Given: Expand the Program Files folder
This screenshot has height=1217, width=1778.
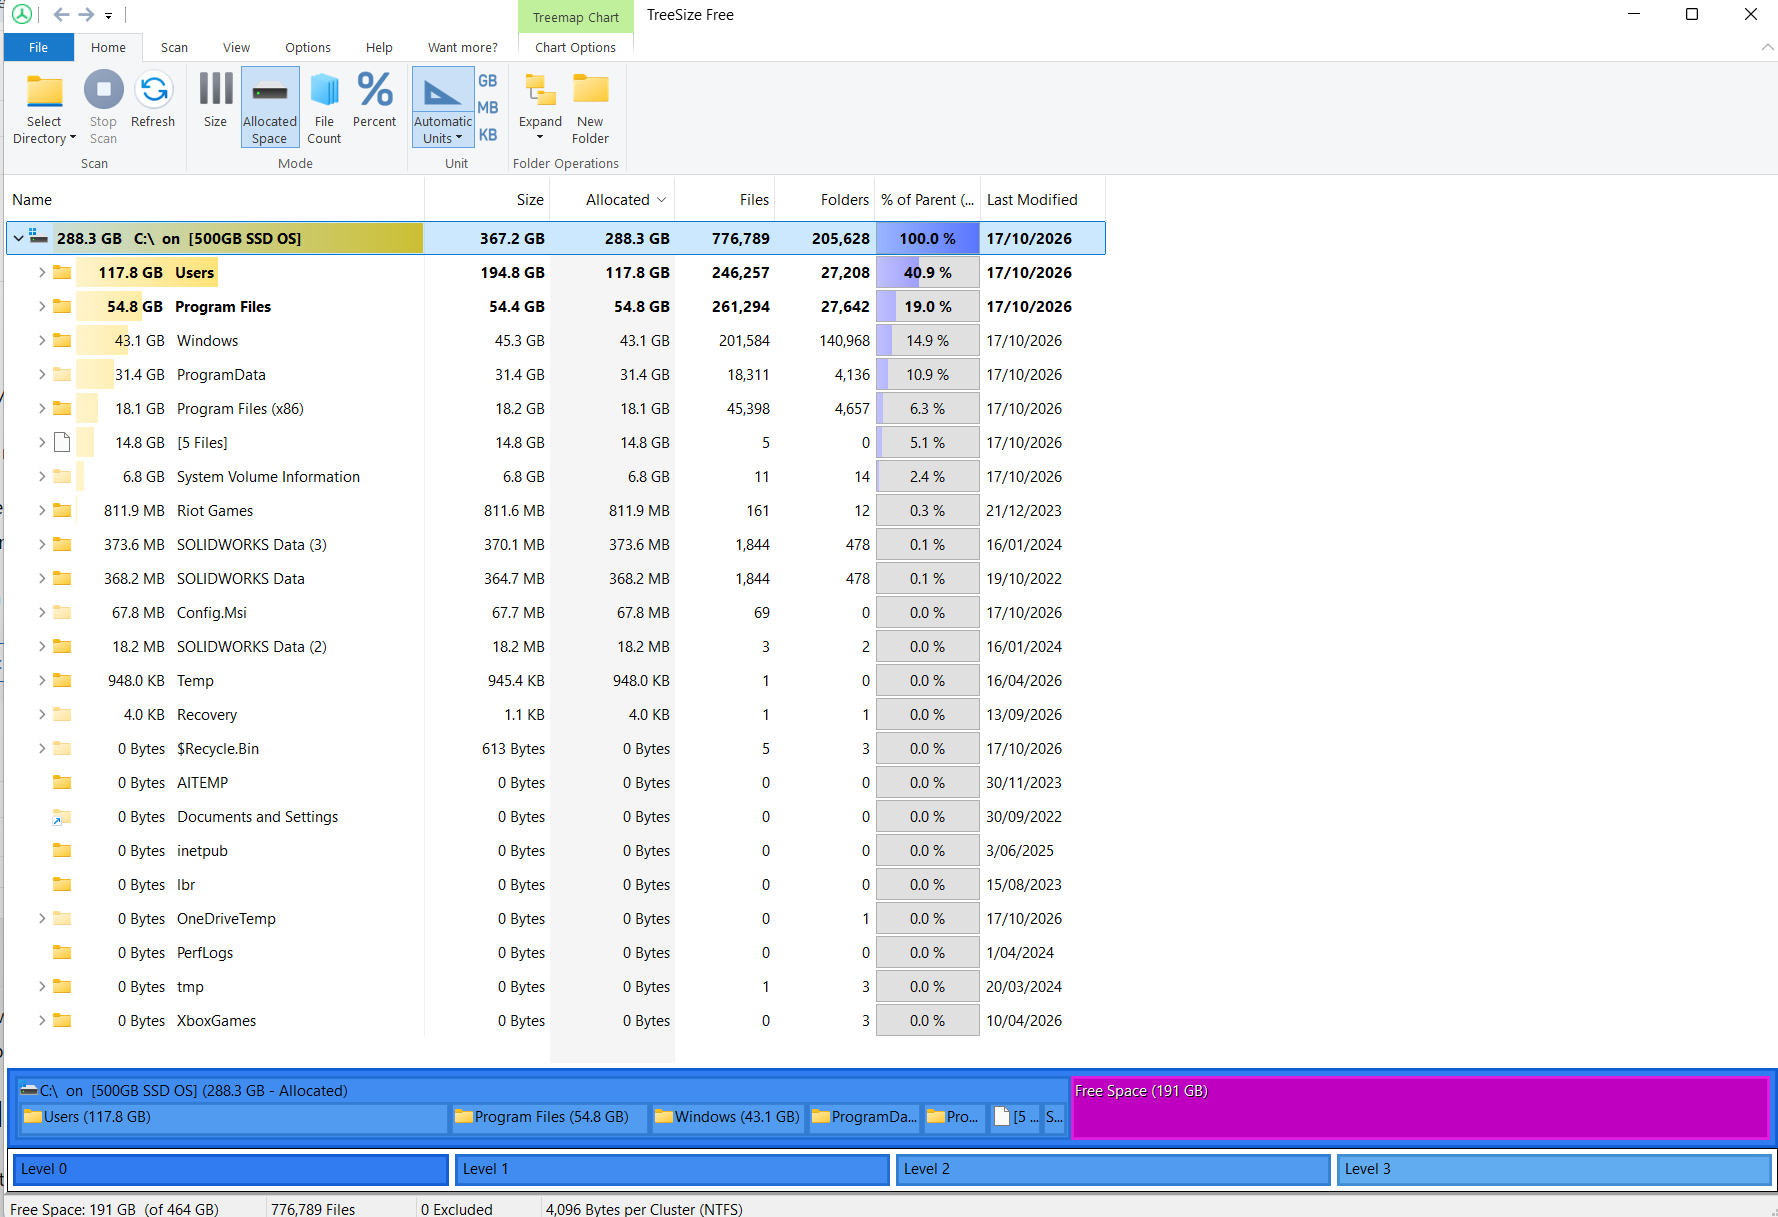Looking at the screenshot, I should click(41, 306).
